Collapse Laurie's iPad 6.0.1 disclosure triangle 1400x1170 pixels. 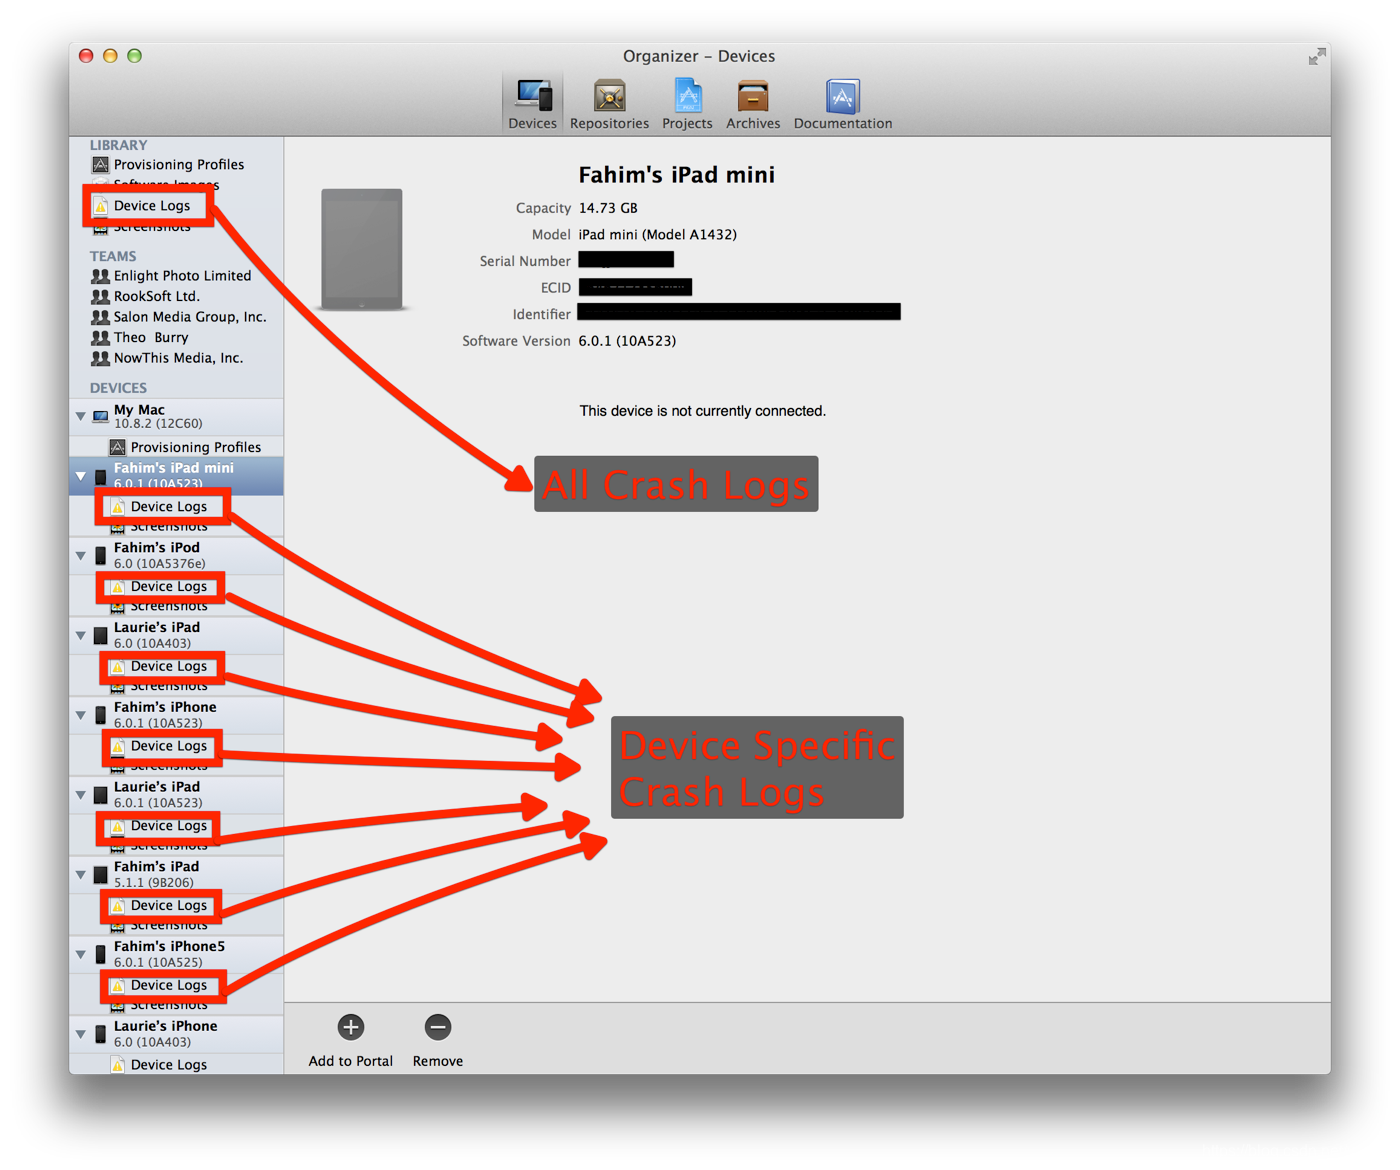[x=80, y=795]
